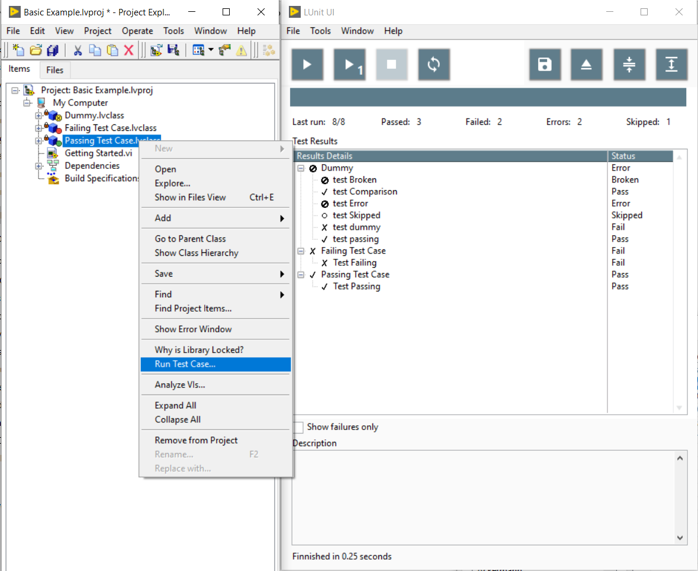Choose Remove from Project in context menu
Viewport: 698px width, 571px height.
tap(216, 440)
